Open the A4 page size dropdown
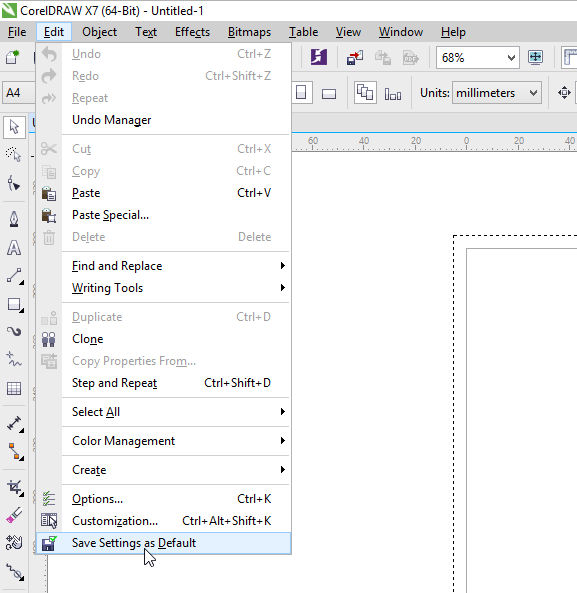Viewport: 577px width, 593px height. pyautogui.click(x=19, y=93)
